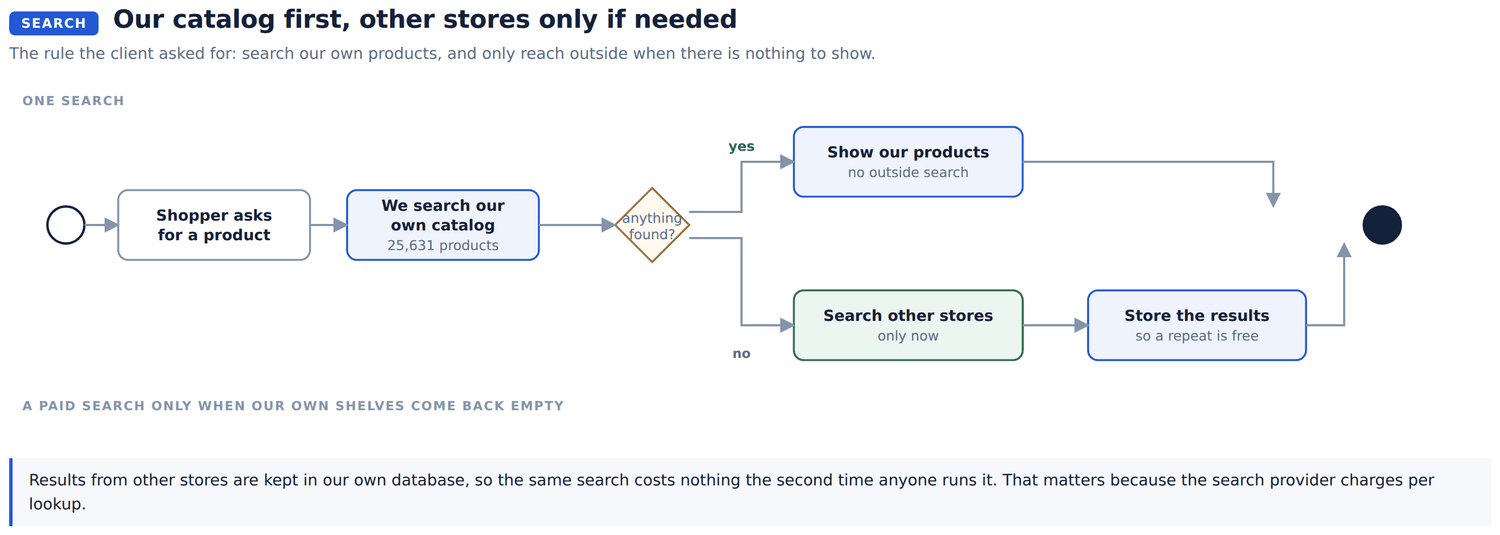Image resolution: width=1500 pixels, height=535 pixels.
Task: Click the arrowhead entering 'We search our own catalog'
Action: (340, 225)
